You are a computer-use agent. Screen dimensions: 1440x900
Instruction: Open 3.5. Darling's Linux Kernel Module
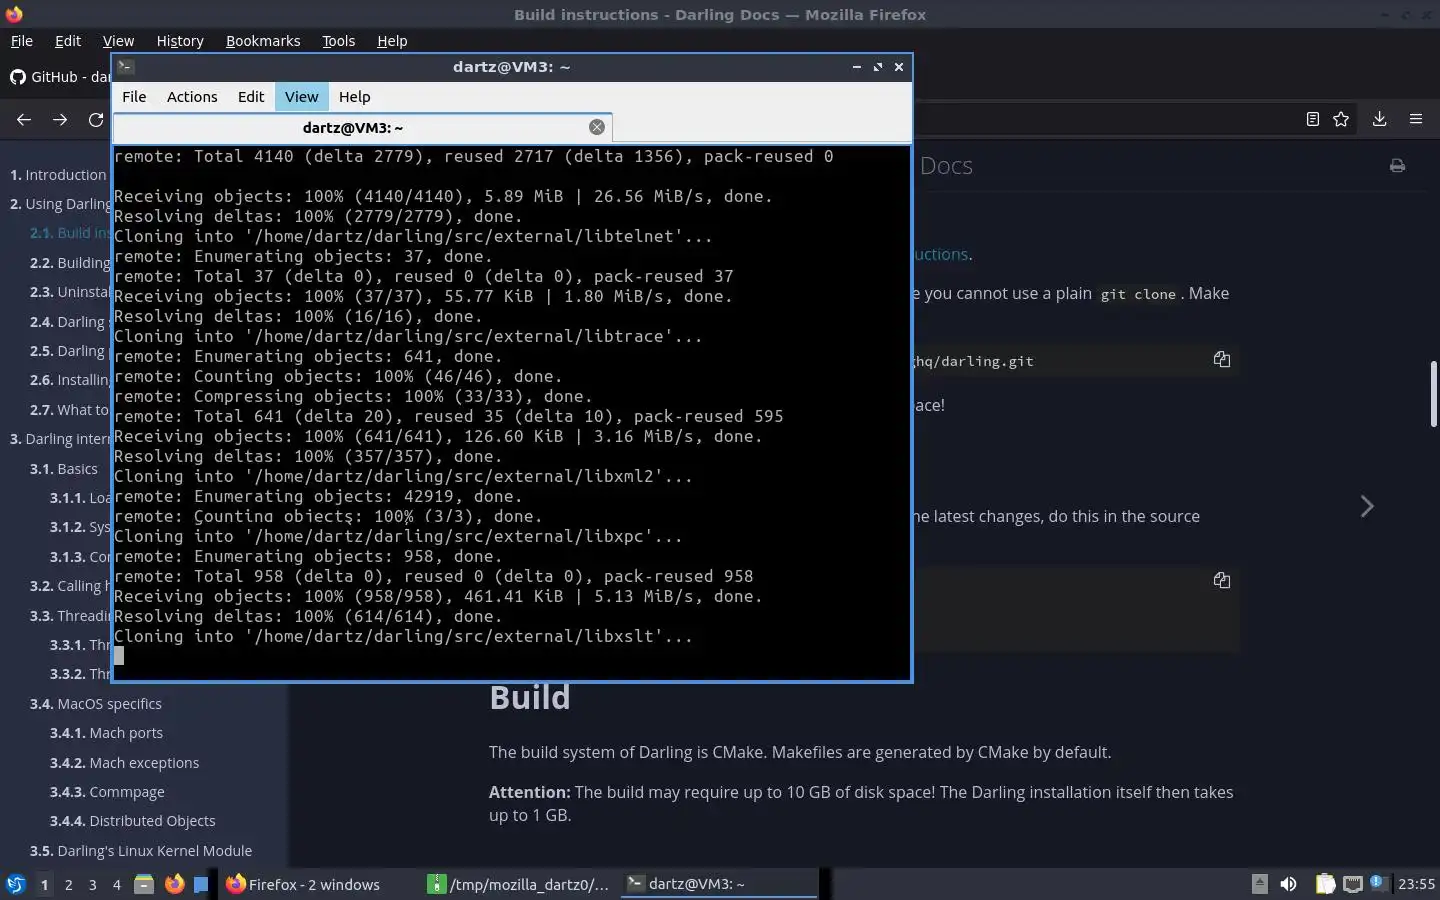pos(141,851)
